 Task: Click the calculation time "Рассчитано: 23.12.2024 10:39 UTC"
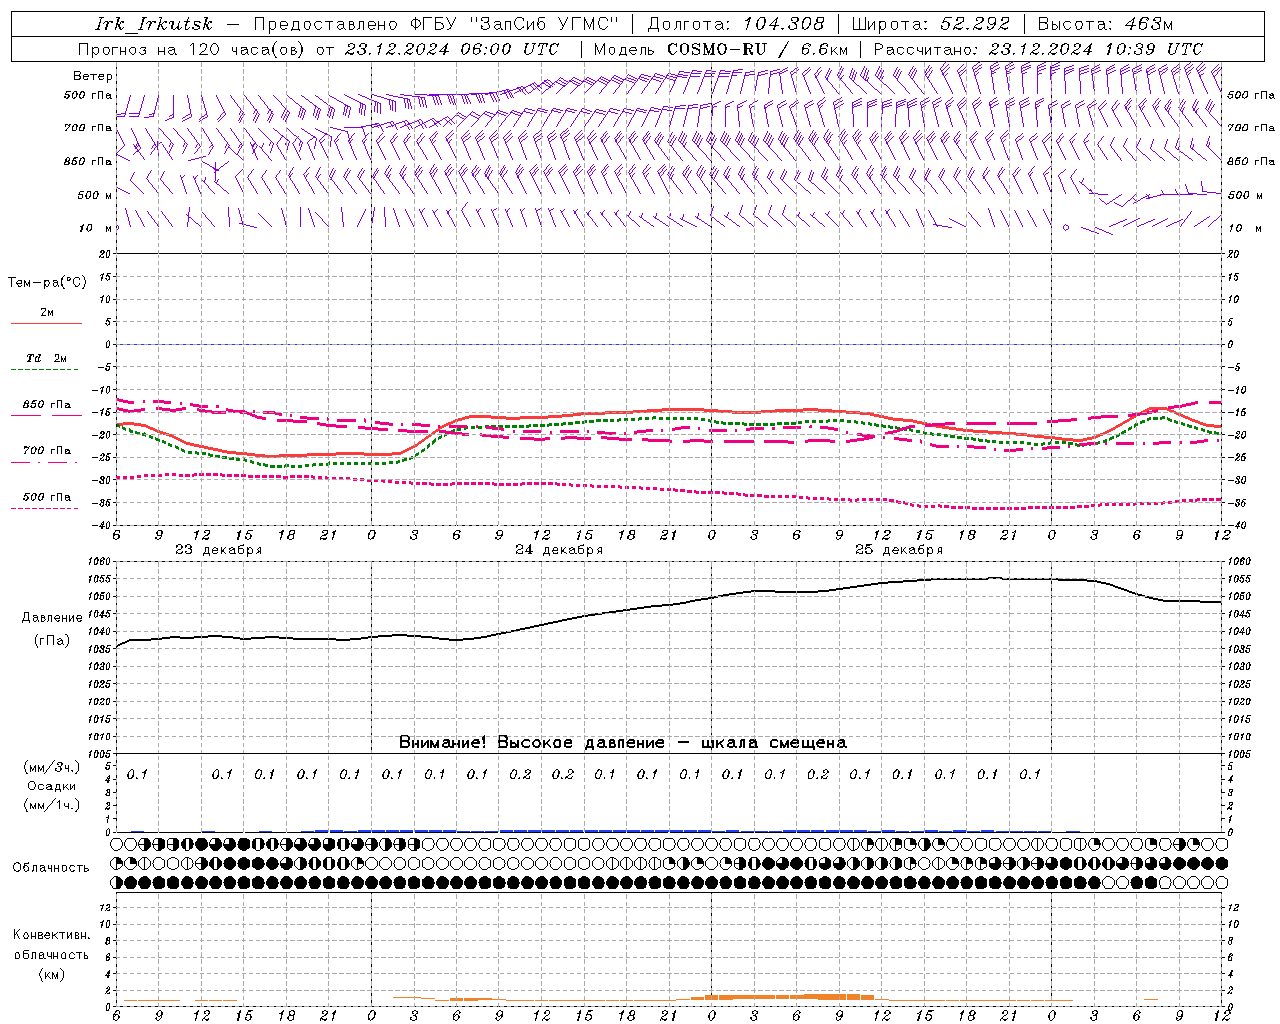(x=1038, y=49)
